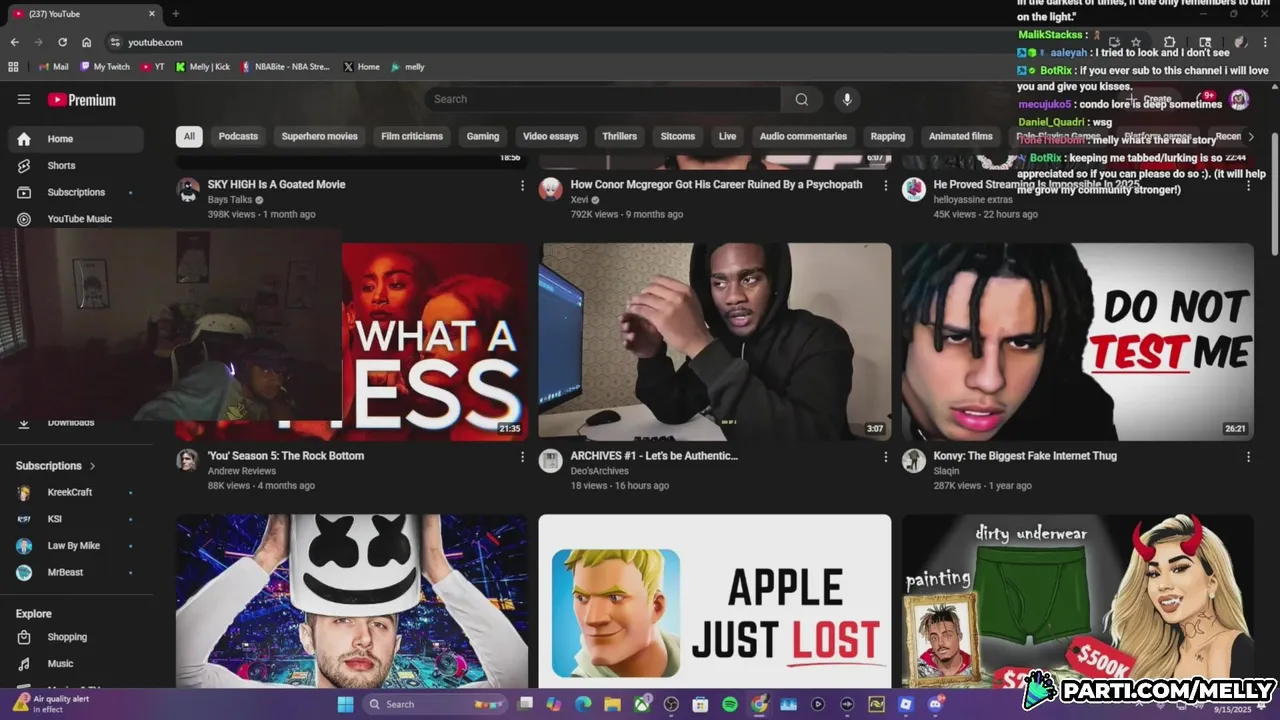Filter feed by Live chip
The image size is (1280, 720).
(727, 136)
